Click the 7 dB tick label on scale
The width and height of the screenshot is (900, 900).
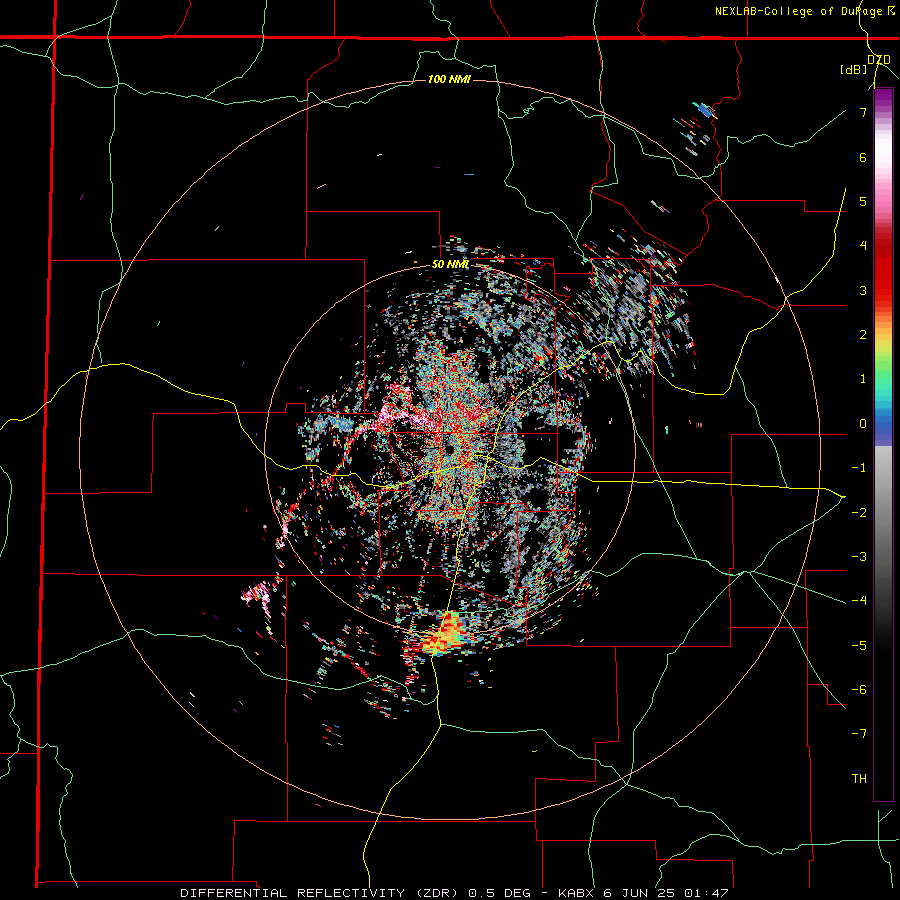pyautogui.click(x=863, y=112)
